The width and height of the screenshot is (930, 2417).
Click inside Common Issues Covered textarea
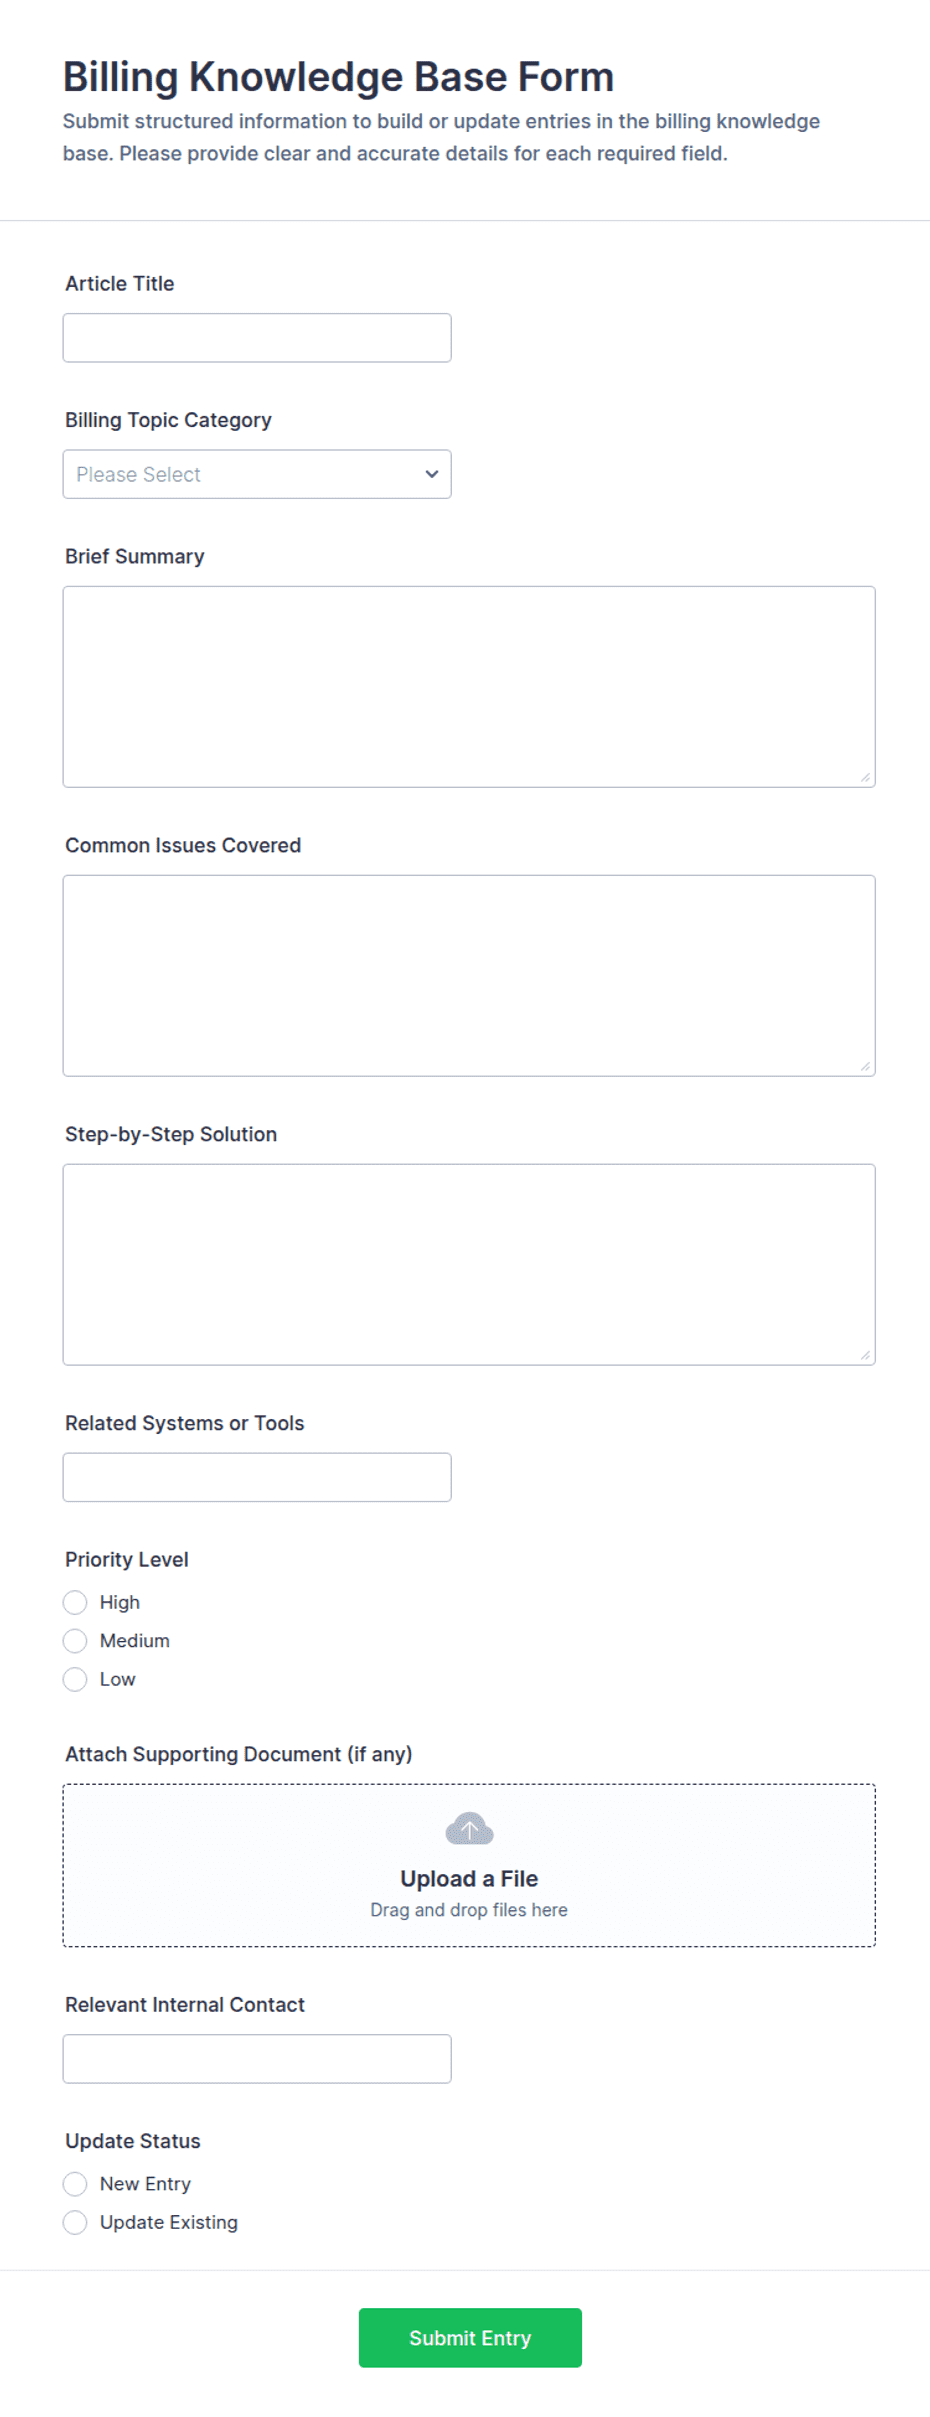click(469, 976)
